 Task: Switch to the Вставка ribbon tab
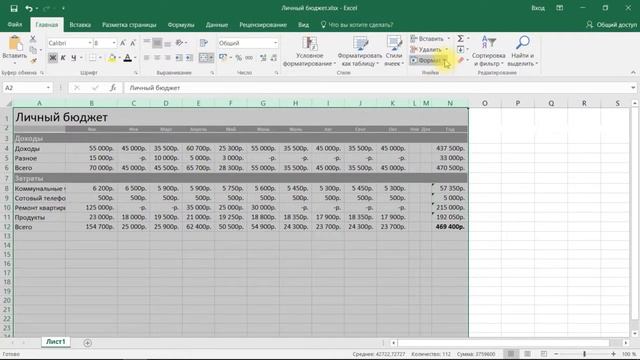[80, 25]
